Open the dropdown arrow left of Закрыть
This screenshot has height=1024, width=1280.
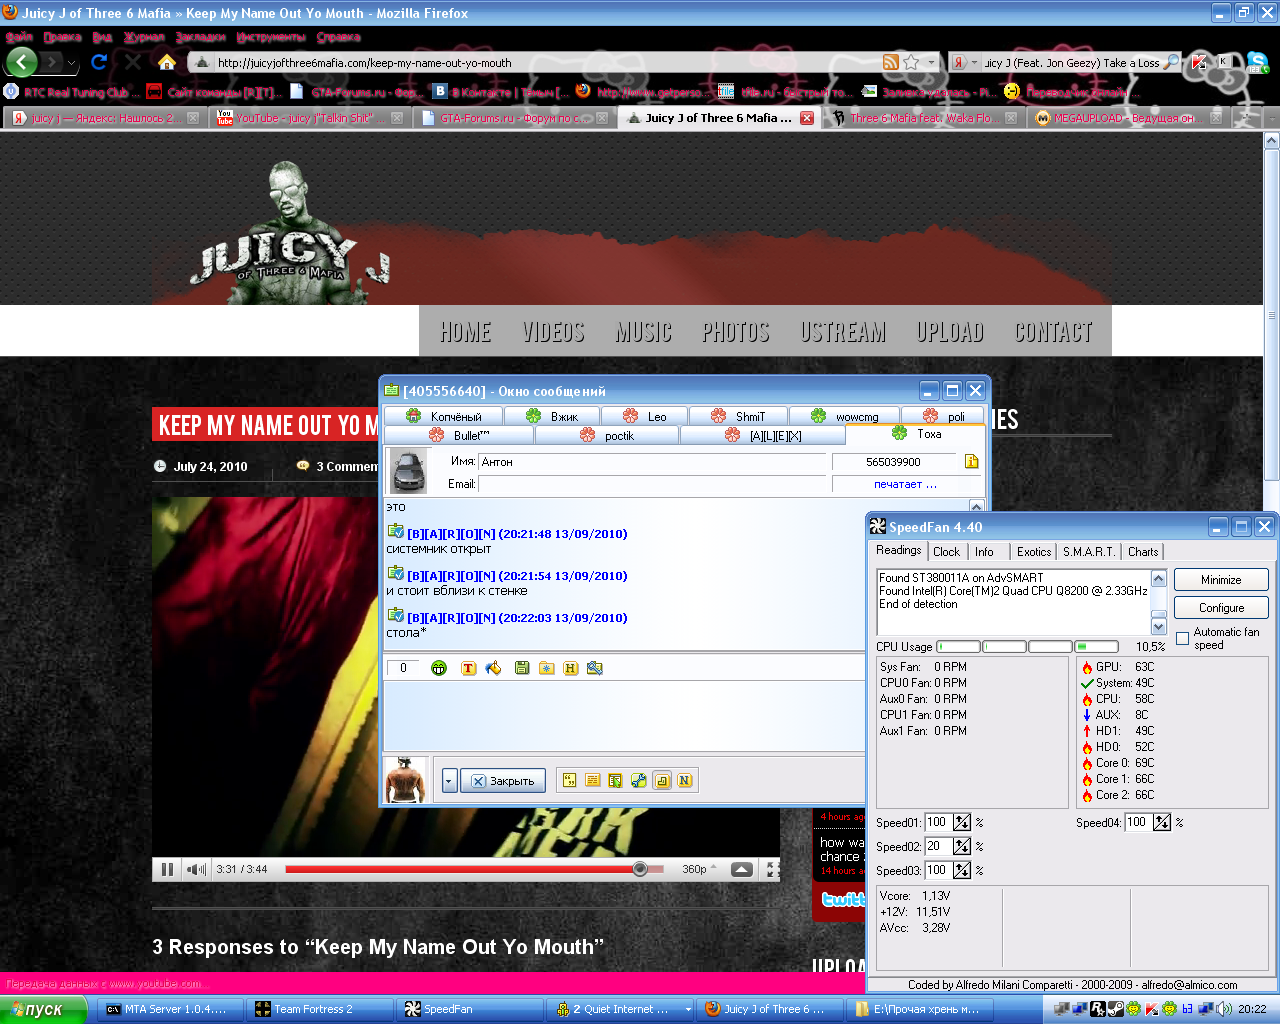coord(449,781)
